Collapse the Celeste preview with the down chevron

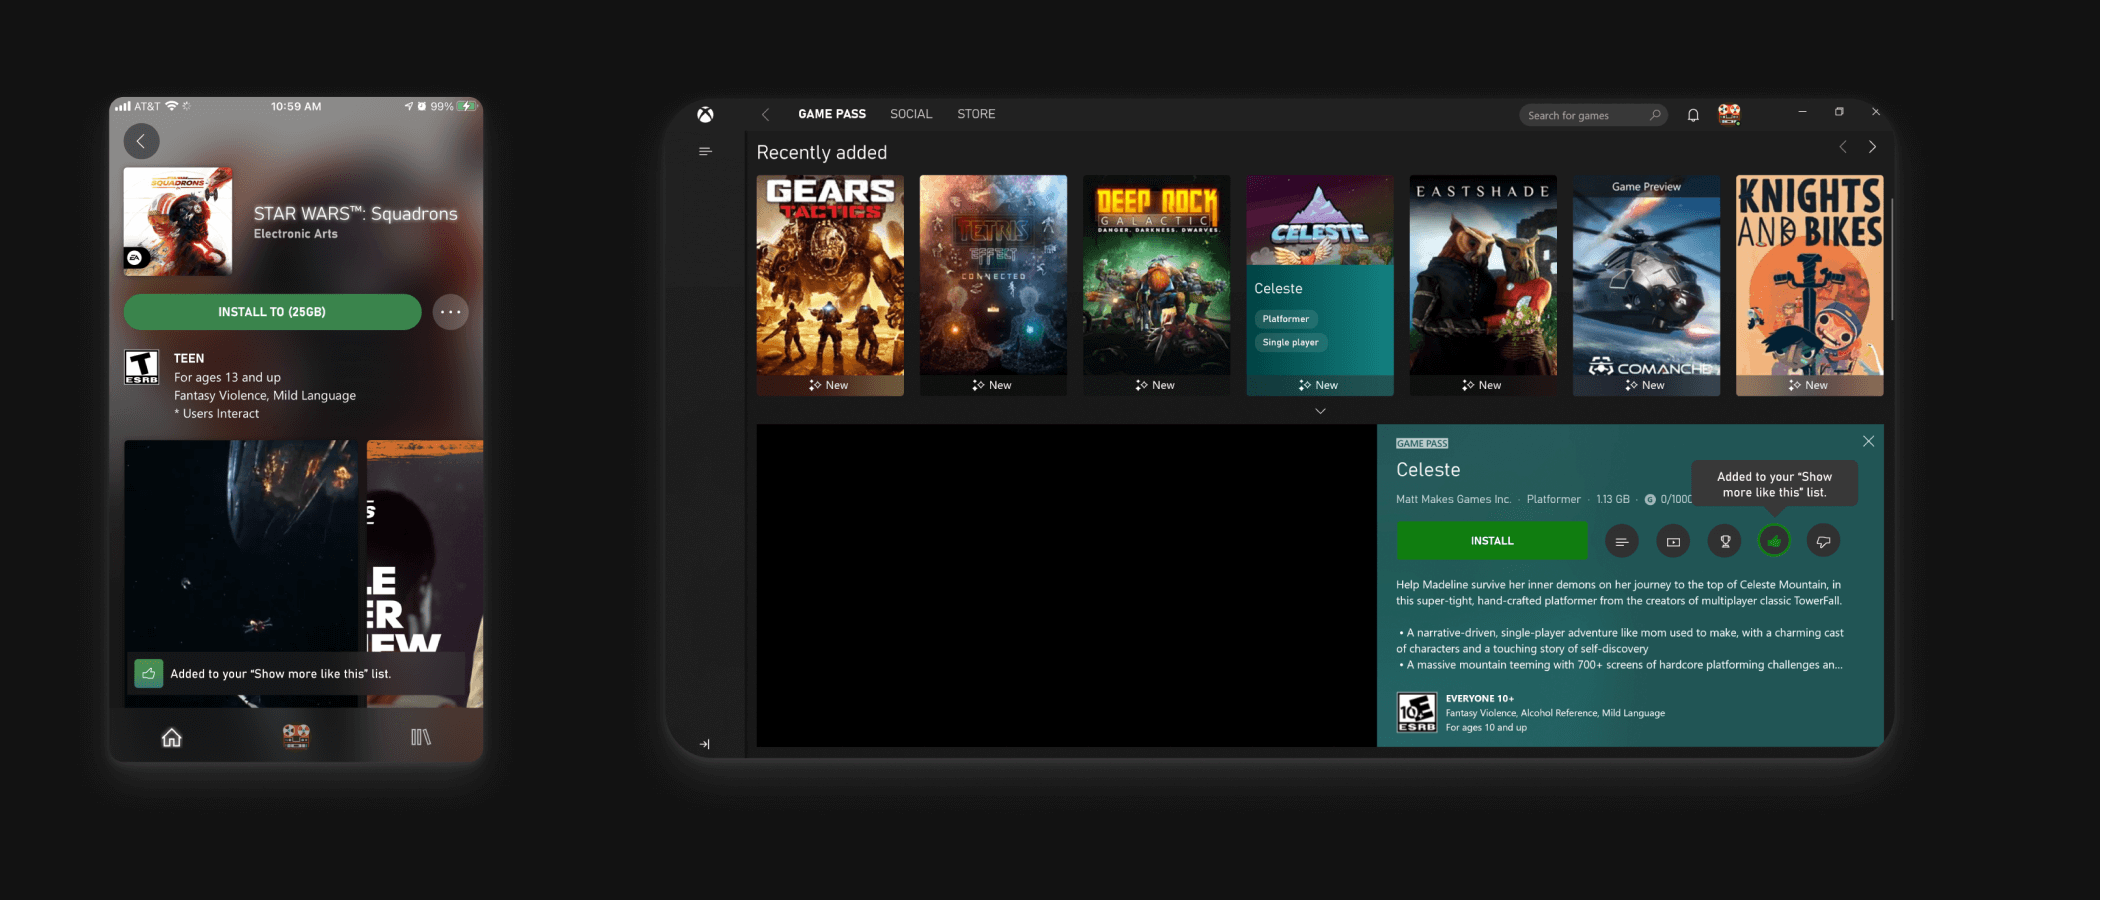(x=1320, y=411)
